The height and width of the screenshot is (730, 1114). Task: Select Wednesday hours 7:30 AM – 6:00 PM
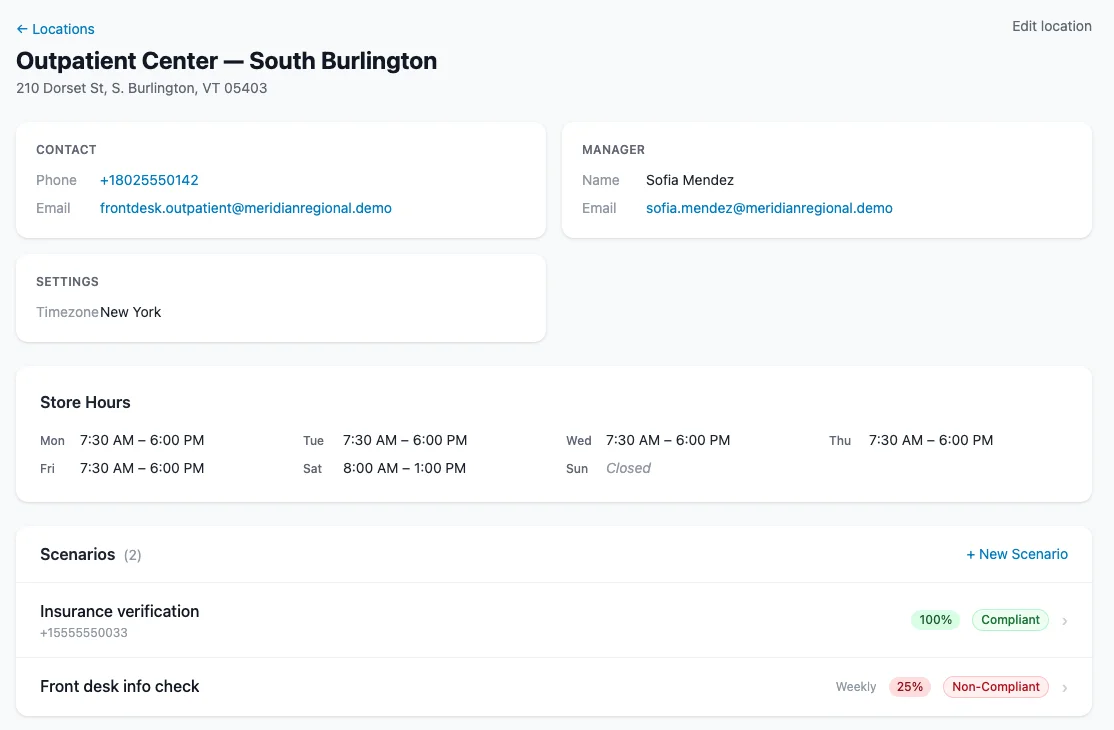(x=668, y=440)
